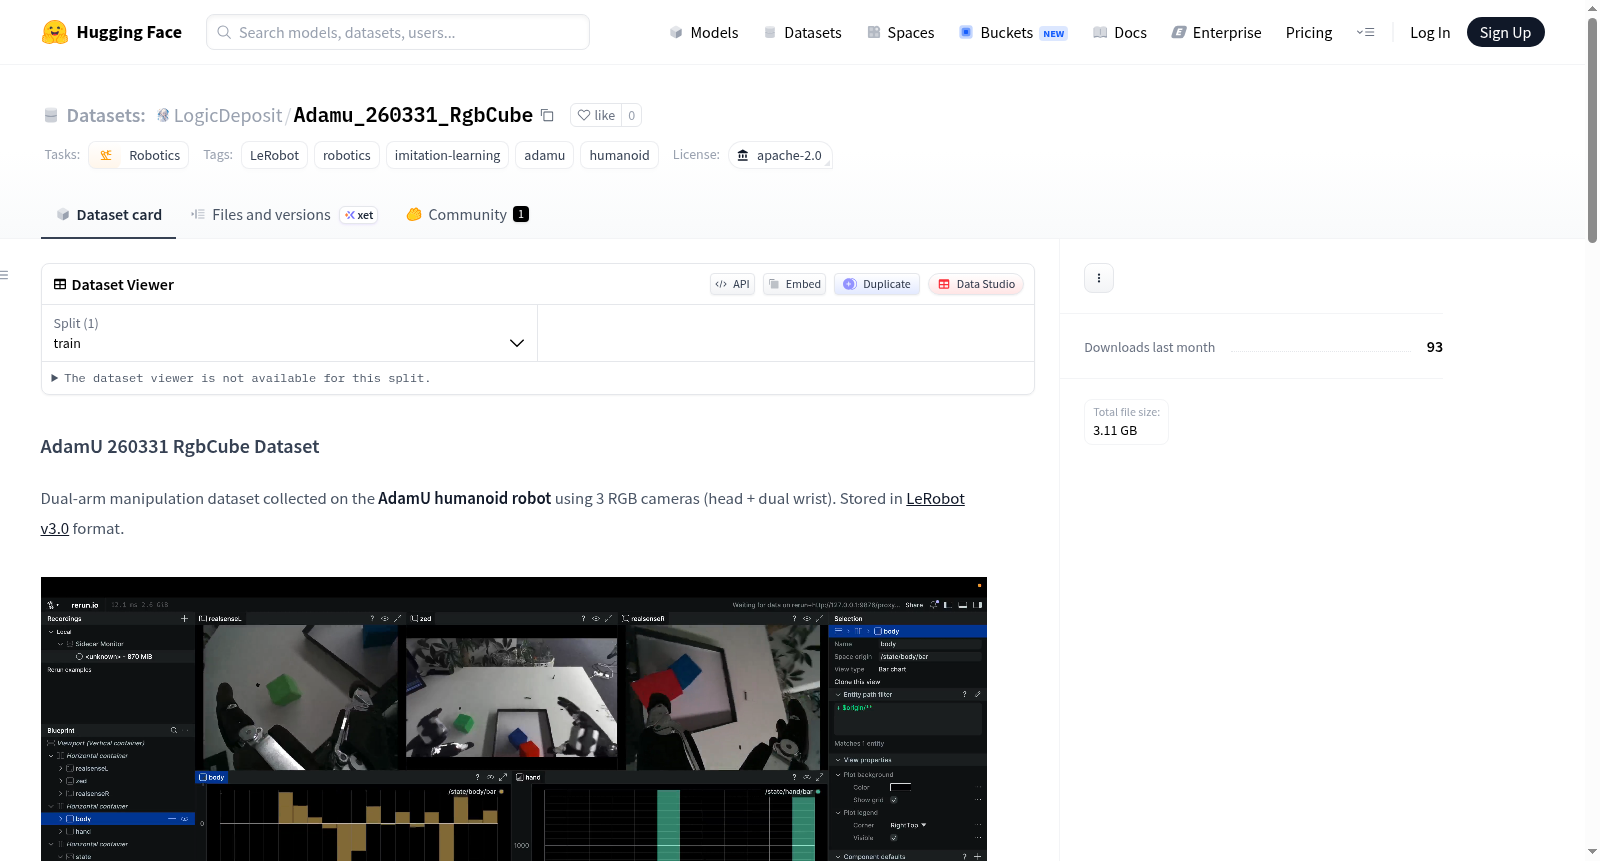
Task: Select the apache-2.0 license tag
Action: (780, 155)
